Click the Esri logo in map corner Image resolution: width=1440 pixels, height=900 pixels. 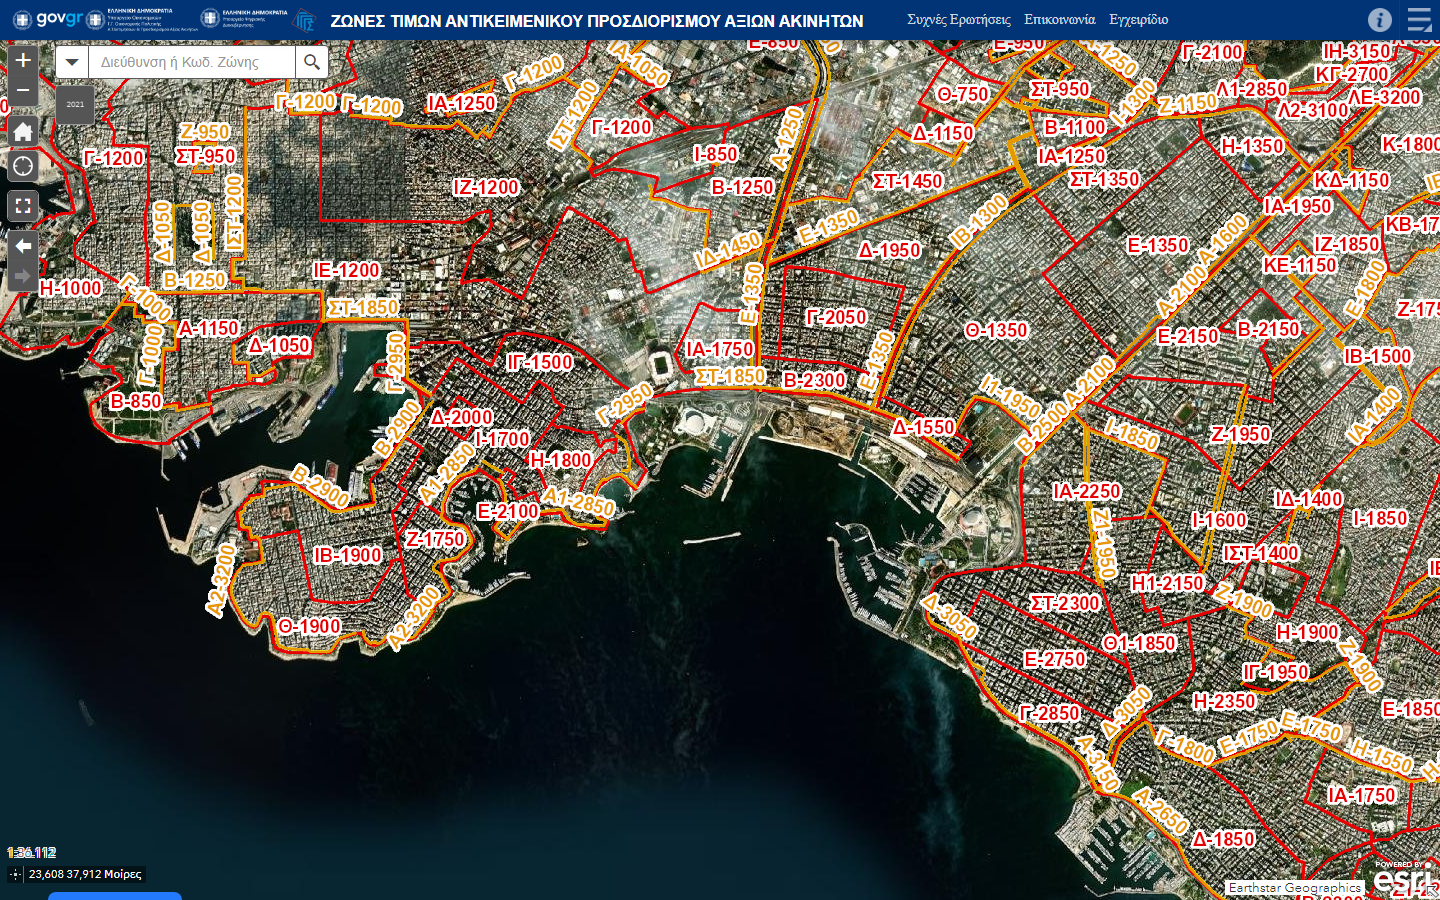tap(1404, 879)
